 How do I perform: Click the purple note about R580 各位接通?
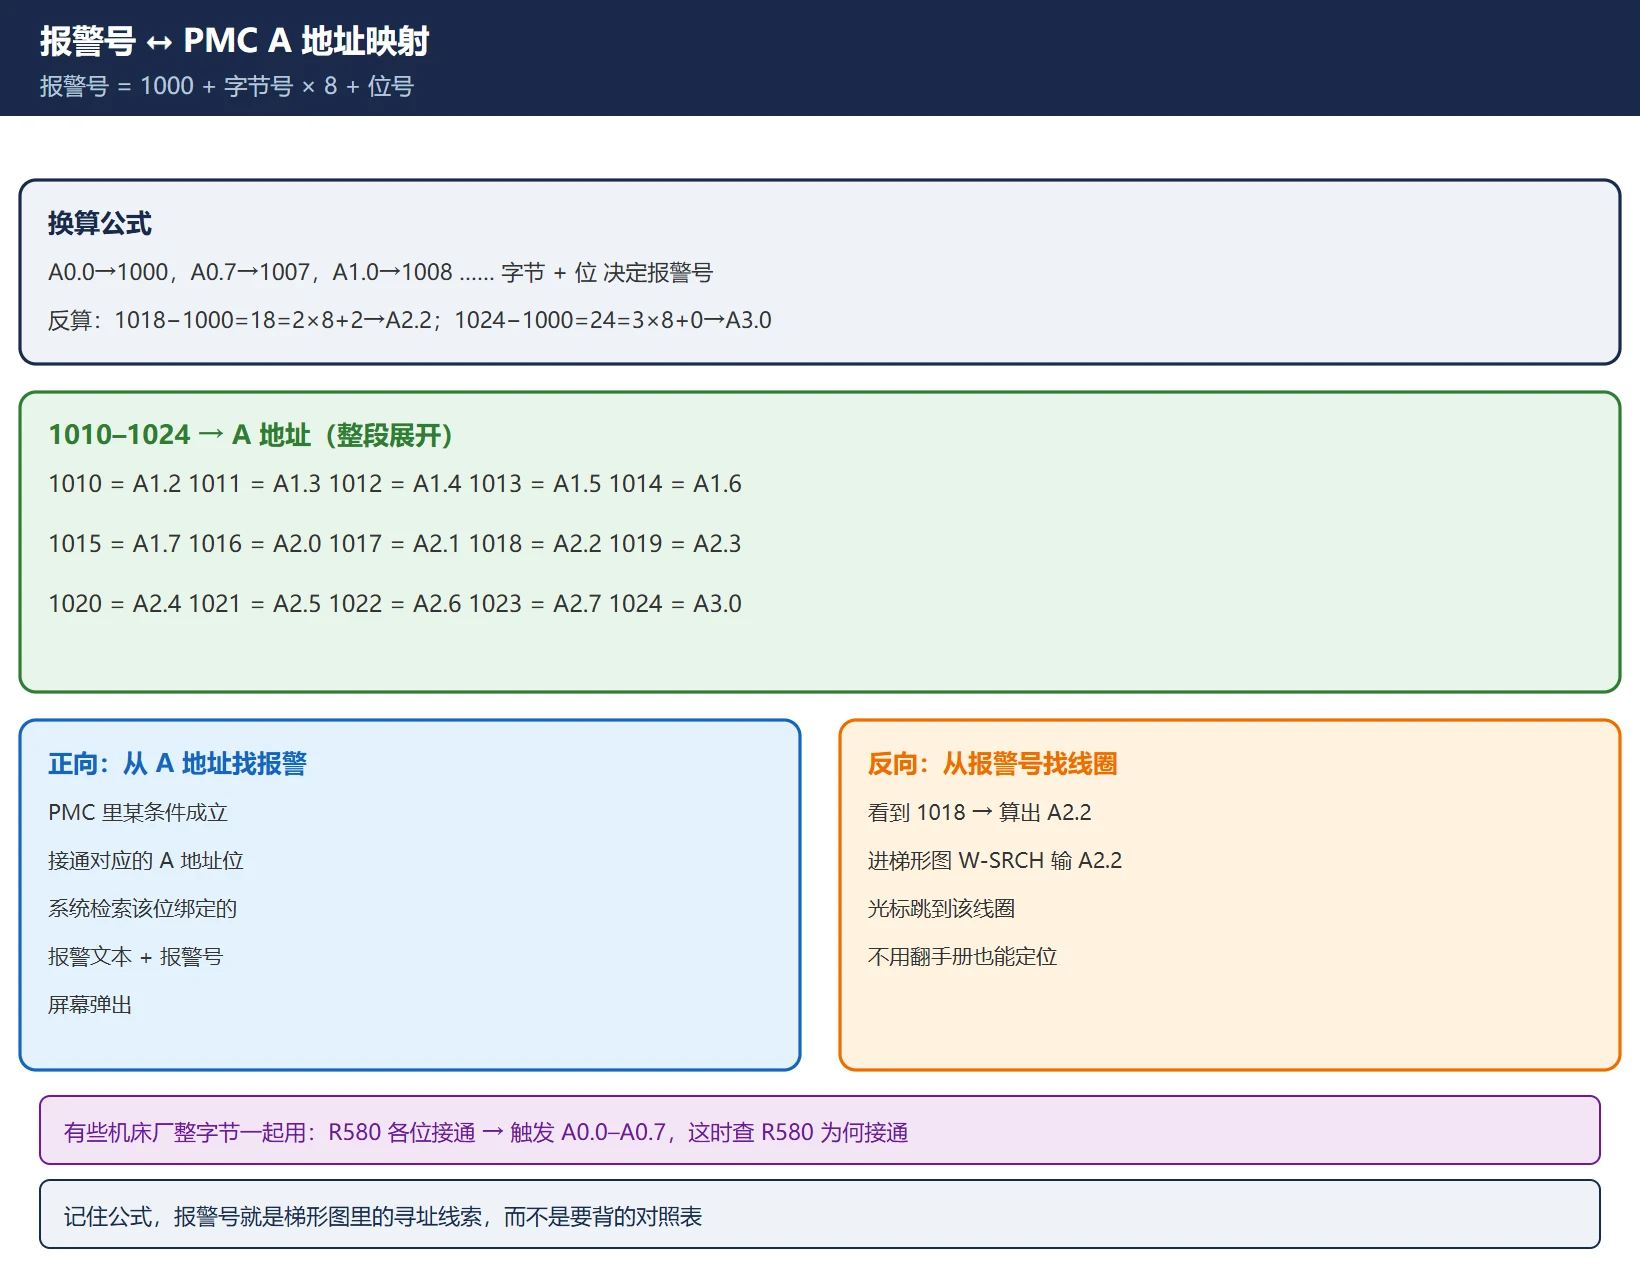(820, 1131)
